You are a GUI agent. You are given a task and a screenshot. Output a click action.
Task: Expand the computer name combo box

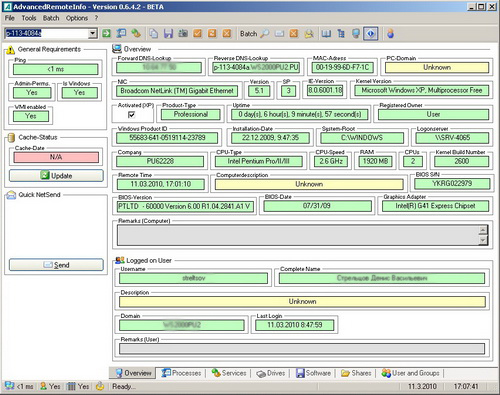click(93, 33)
